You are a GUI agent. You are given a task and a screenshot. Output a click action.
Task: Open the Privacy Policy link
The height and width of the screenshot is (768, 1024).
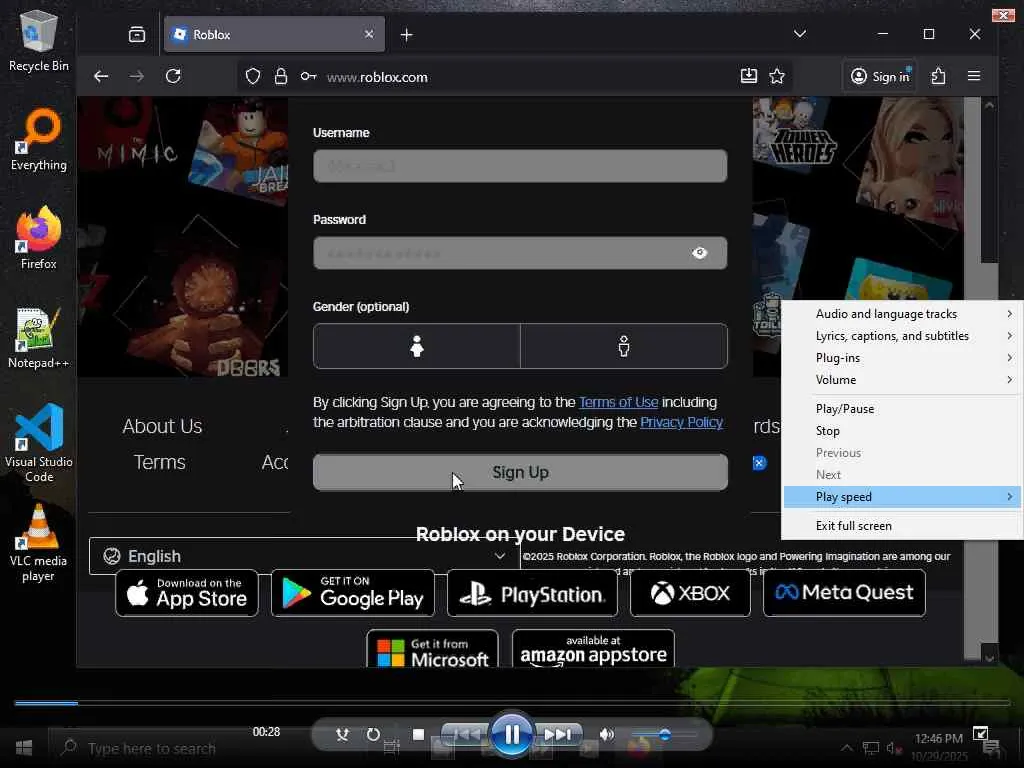(681, 423)
